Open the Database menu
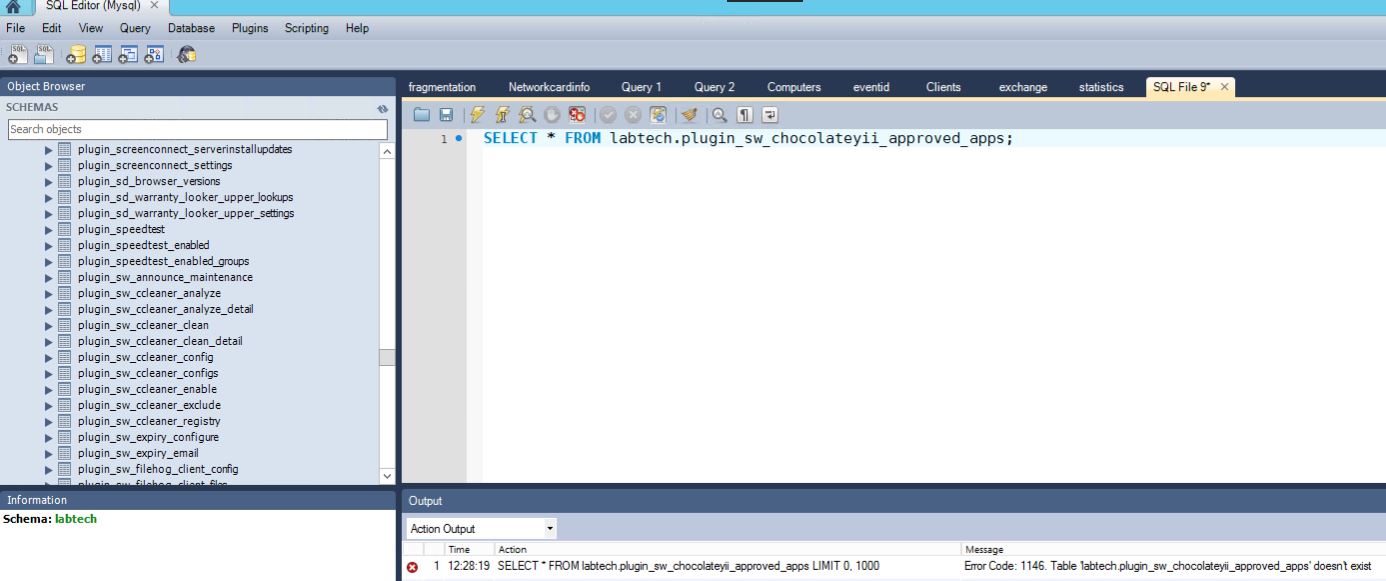Image resolution: width=1386 pixels, height=581 pixels. [x=191, y=28]
